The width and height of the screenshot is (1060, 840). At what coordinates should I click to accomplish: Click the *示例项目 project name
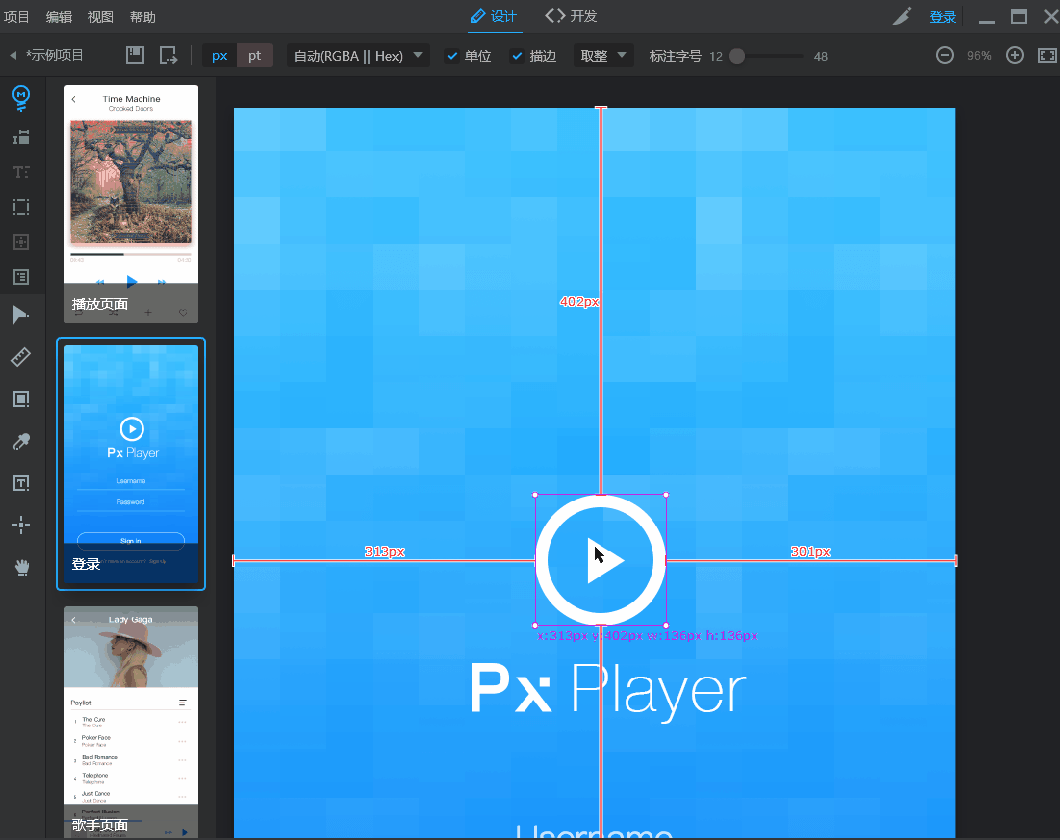click(54, 55)
